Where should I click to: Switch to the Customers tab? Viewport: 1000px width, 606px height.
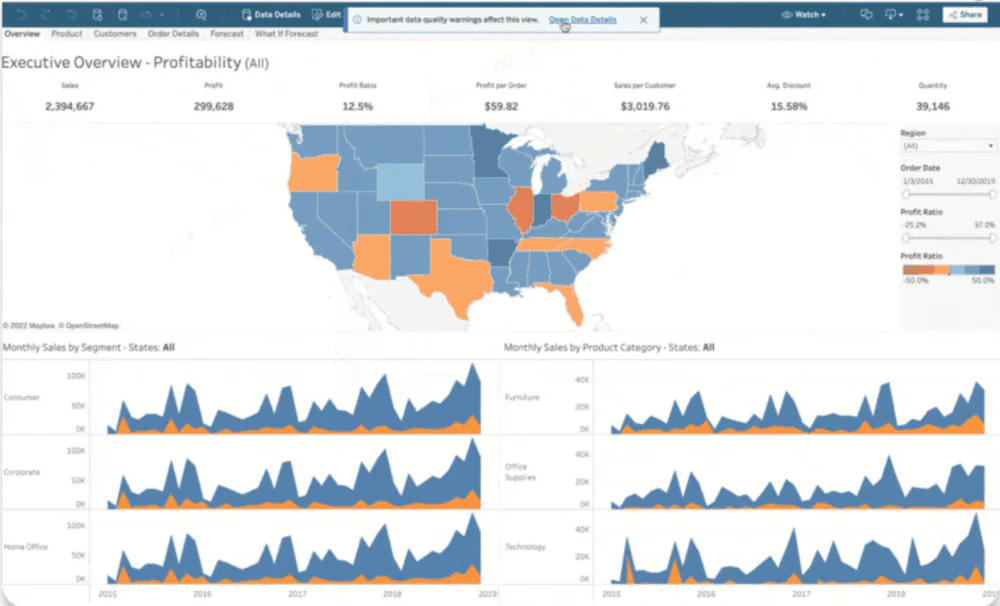pos(115,34)
